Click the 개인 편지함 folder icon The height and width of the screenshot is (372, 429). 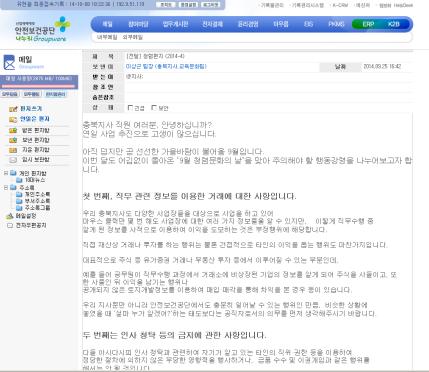[x=13, y=173]
